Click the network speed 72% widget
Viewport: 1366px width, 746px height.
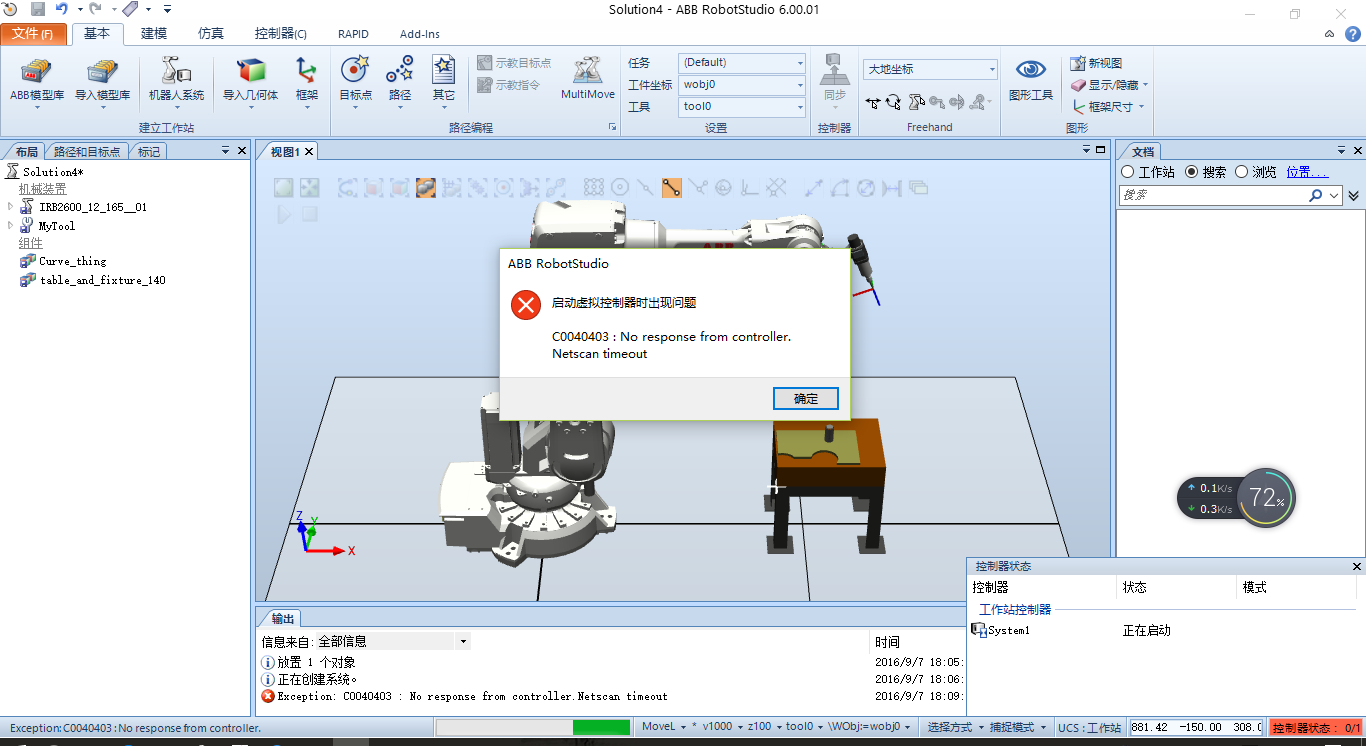click(1236, 498)
